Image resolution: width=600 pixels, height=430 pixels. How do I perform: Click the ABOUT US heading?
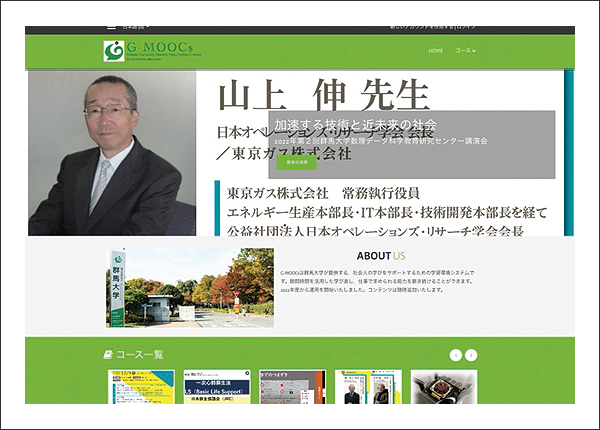[x=381, y=256]
